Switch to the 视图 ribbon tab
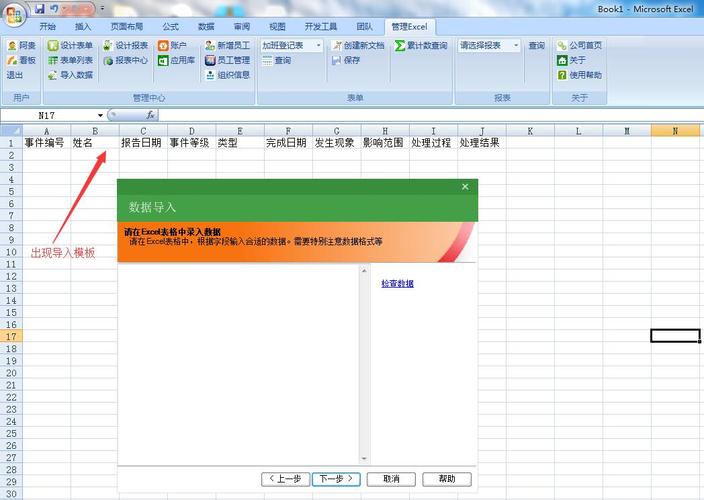Screen dimensions: 704x500 277,27
